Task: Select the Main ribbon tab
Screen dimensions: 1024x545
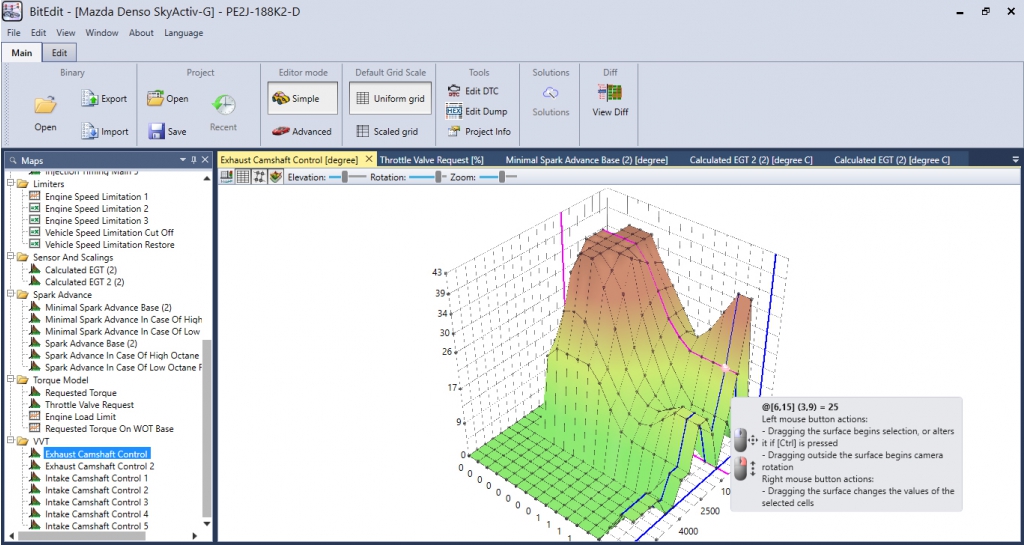Action: coord(22,53)
